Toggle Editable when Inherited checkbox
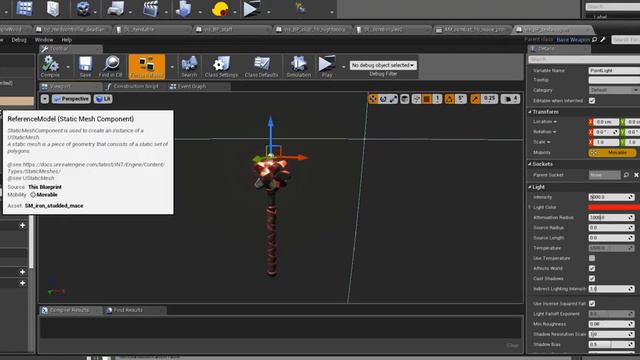Screen dimensions: 640x360 click(592, 100)
